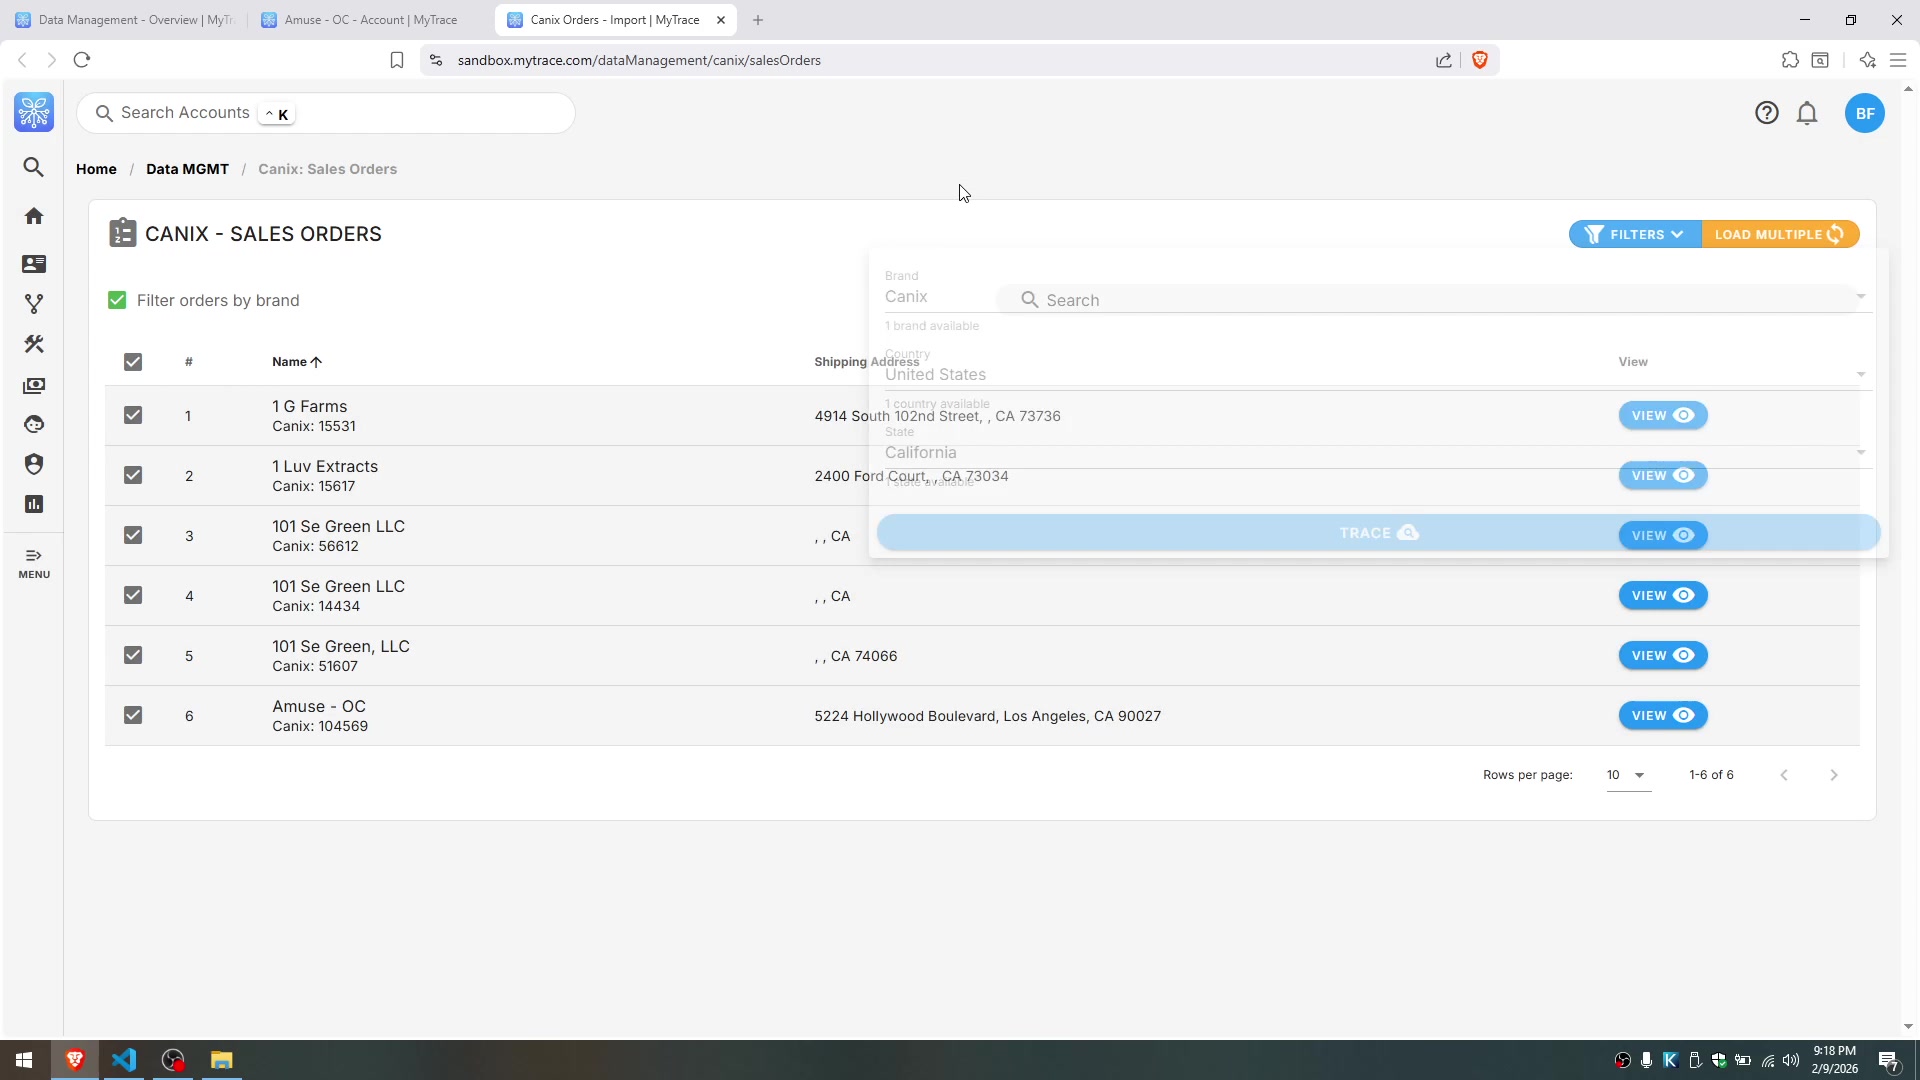
Task: Open the Rows per page dropdown
Action: (x=1627, y=775)
